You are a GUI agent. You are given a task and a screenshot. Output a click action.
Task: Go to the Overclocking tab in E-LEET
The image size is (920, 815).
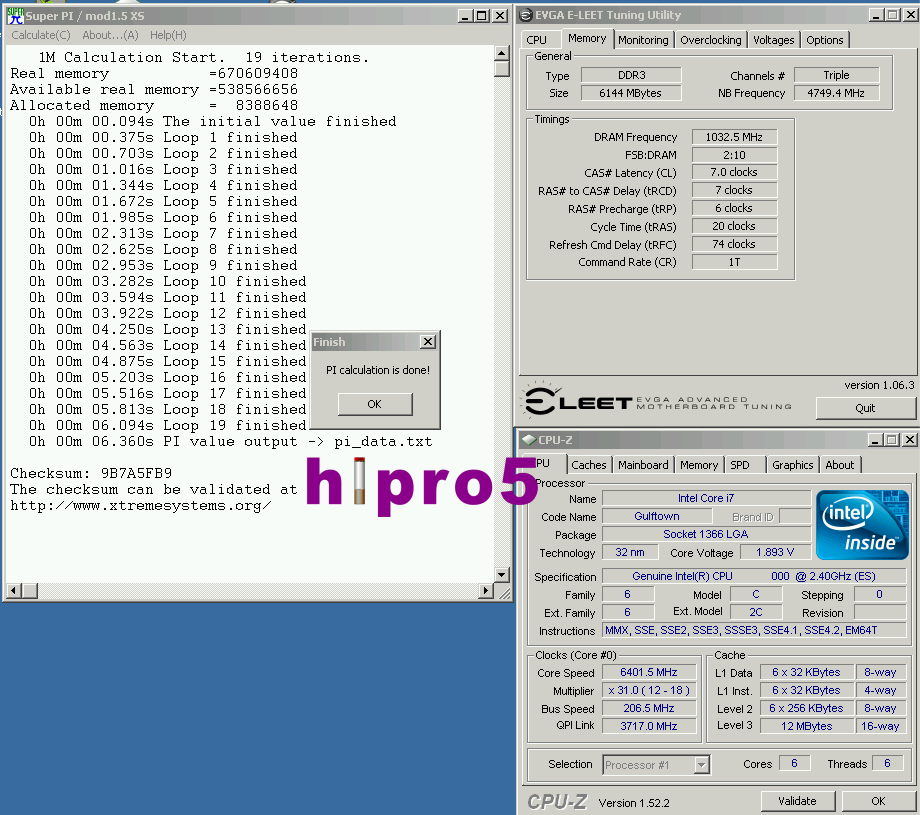click(711, 40)
